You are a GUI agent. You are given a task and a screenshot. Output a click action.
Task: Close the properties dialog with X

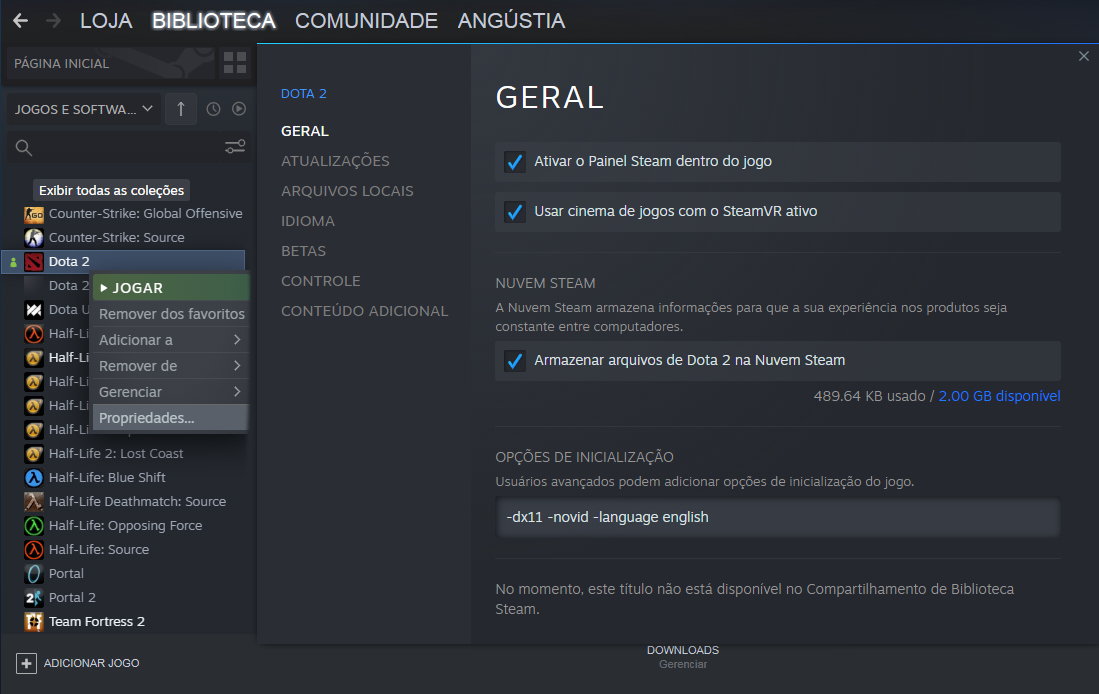pyautogui.click(x=1084, y=56)
